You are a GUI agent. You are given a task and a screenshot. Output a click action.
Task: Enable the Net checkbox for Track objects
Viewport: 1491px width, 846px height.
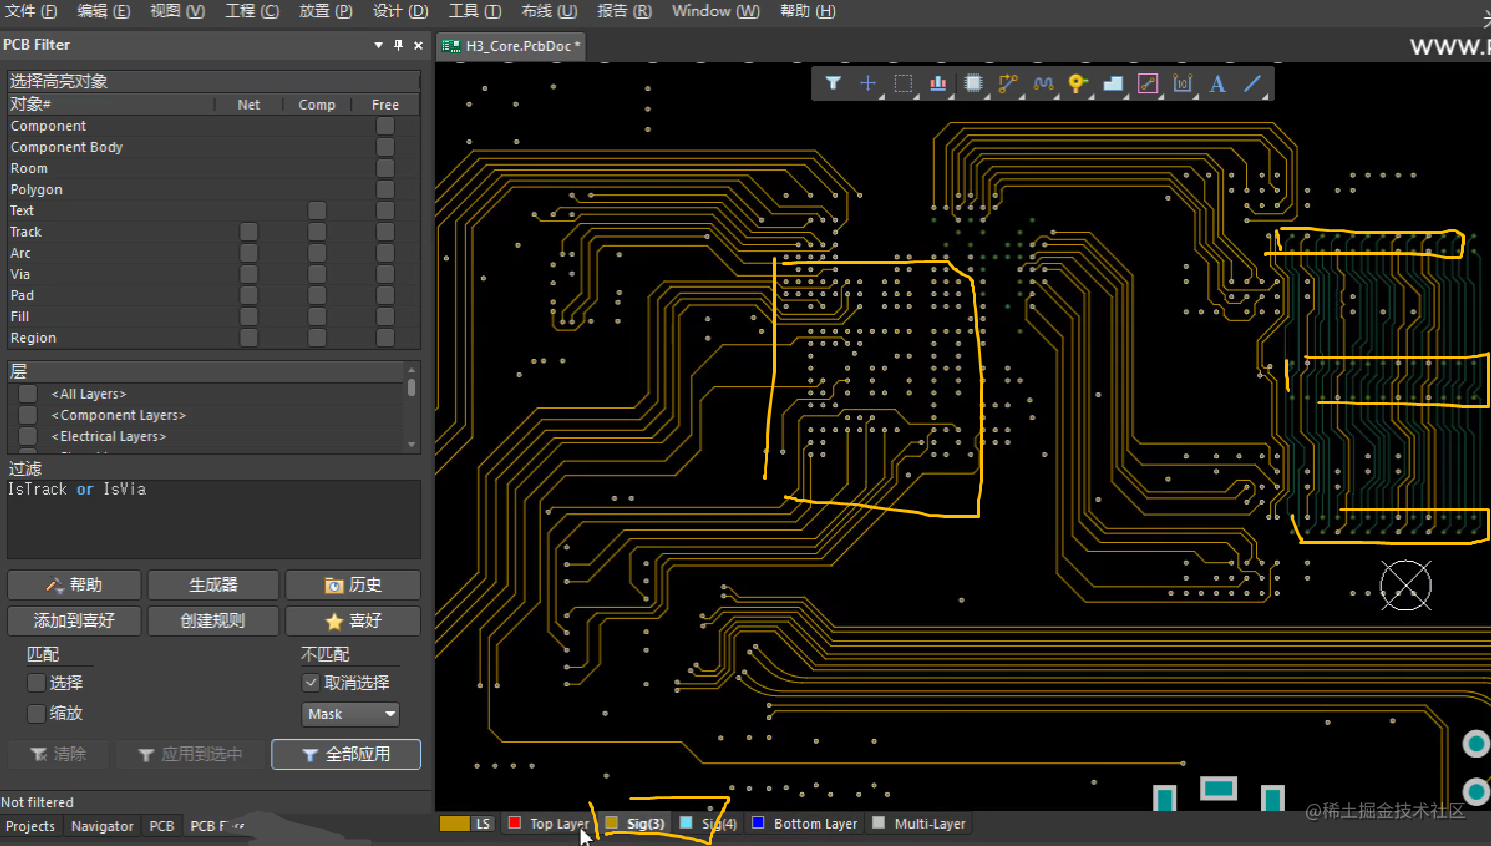(248, 231)
